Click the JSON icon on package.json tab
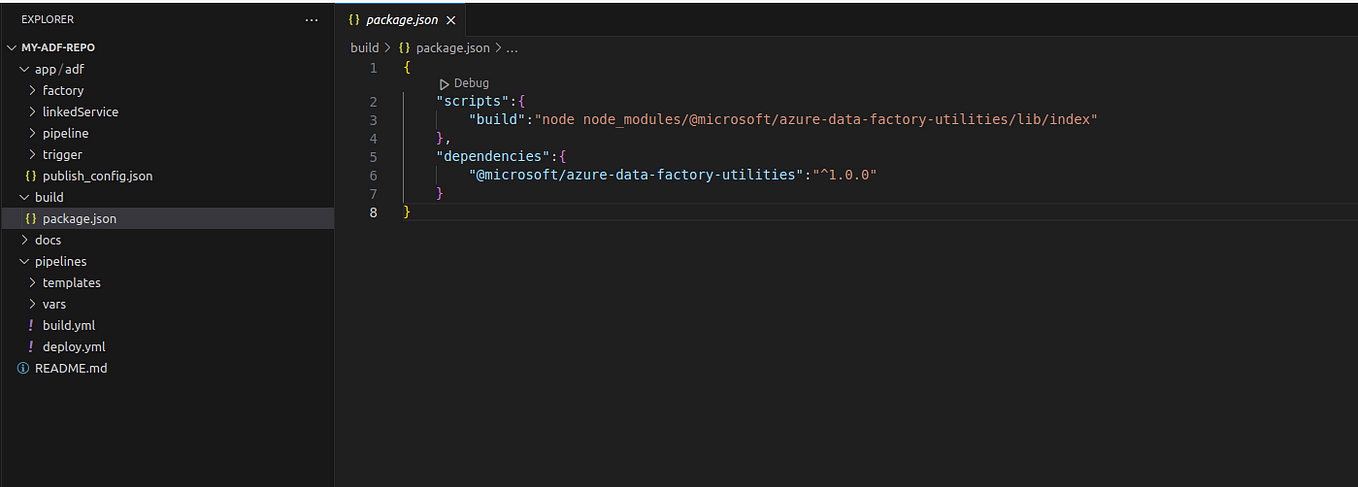The image size is (1358, 487). [x=354, y=20]
